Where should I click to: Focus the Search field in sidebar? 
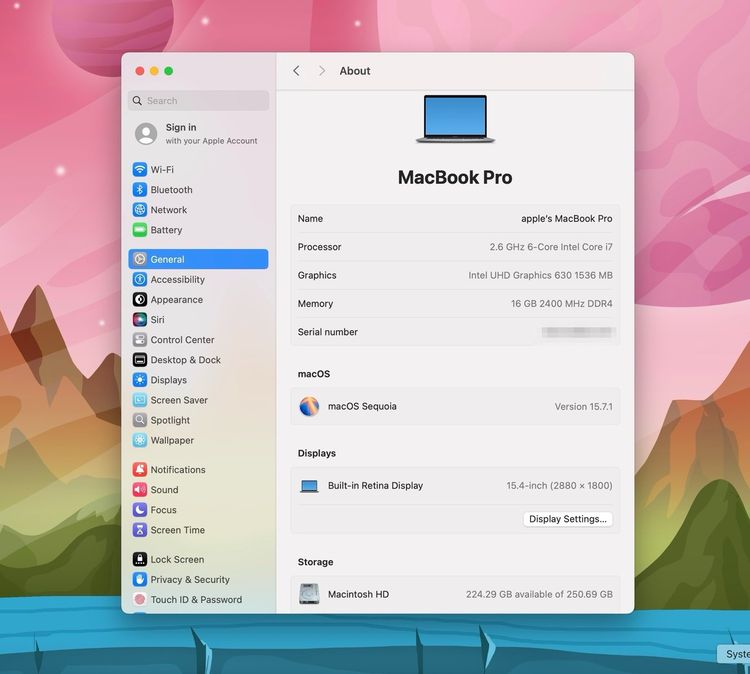click(x=199, y=100)
